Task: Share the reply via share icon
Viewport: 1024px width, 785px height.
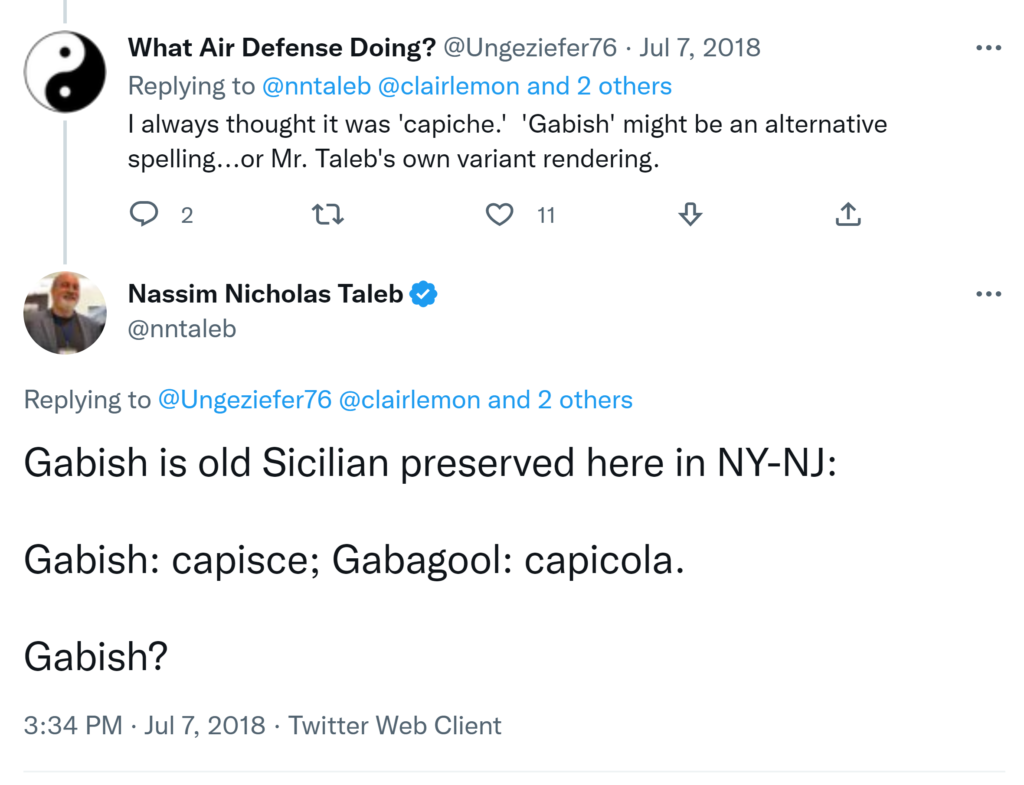Action: (847, 214)
